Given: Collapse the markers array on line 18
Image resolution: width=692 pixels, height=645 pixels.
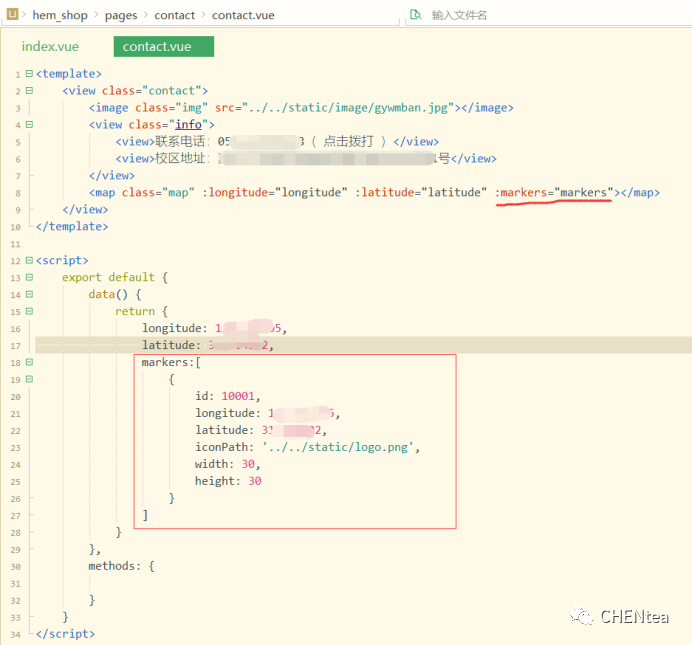Looking at the screenshot, I should click(29, 362).
